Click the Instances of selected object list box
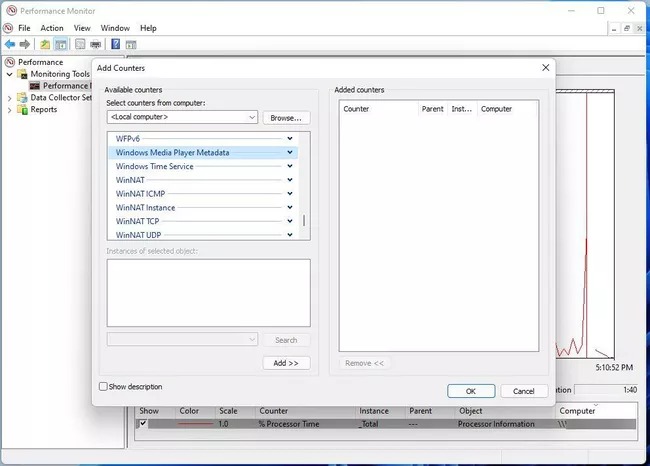 point(209,293)
